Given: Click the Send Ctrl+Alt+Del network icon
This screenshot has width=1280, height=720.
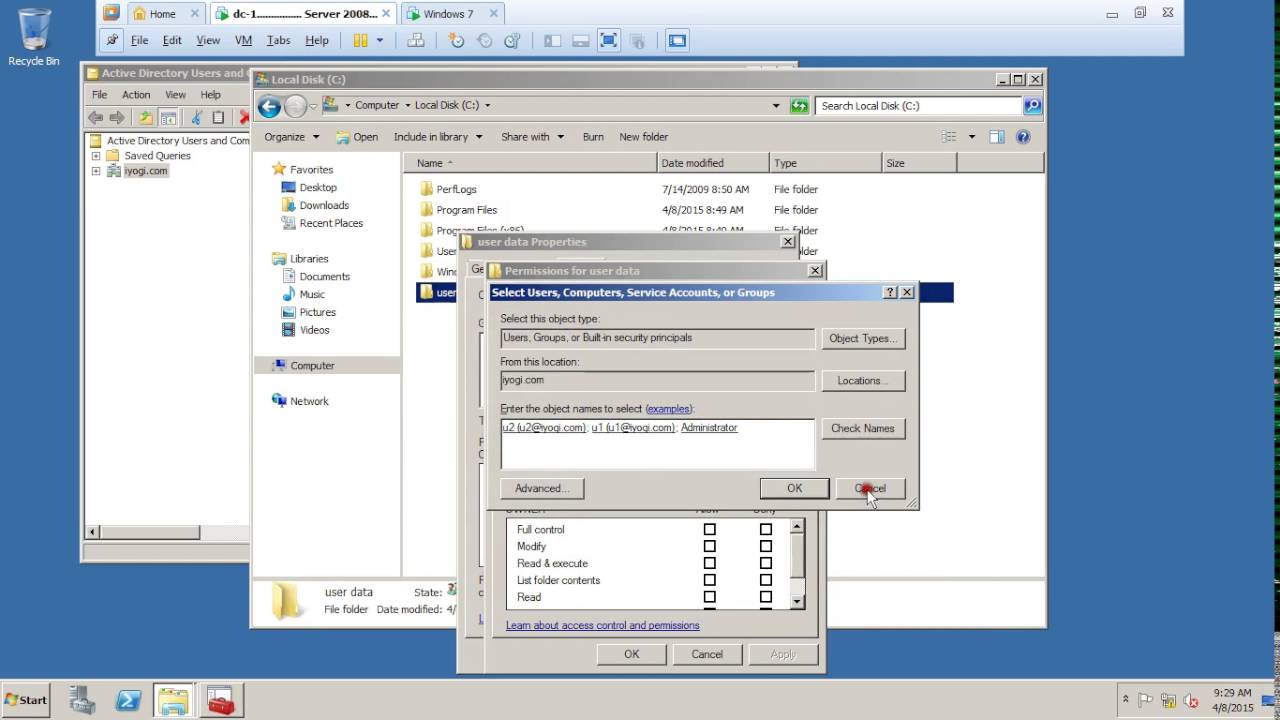Looking at the screenshot, I should [x=416, y=41].
